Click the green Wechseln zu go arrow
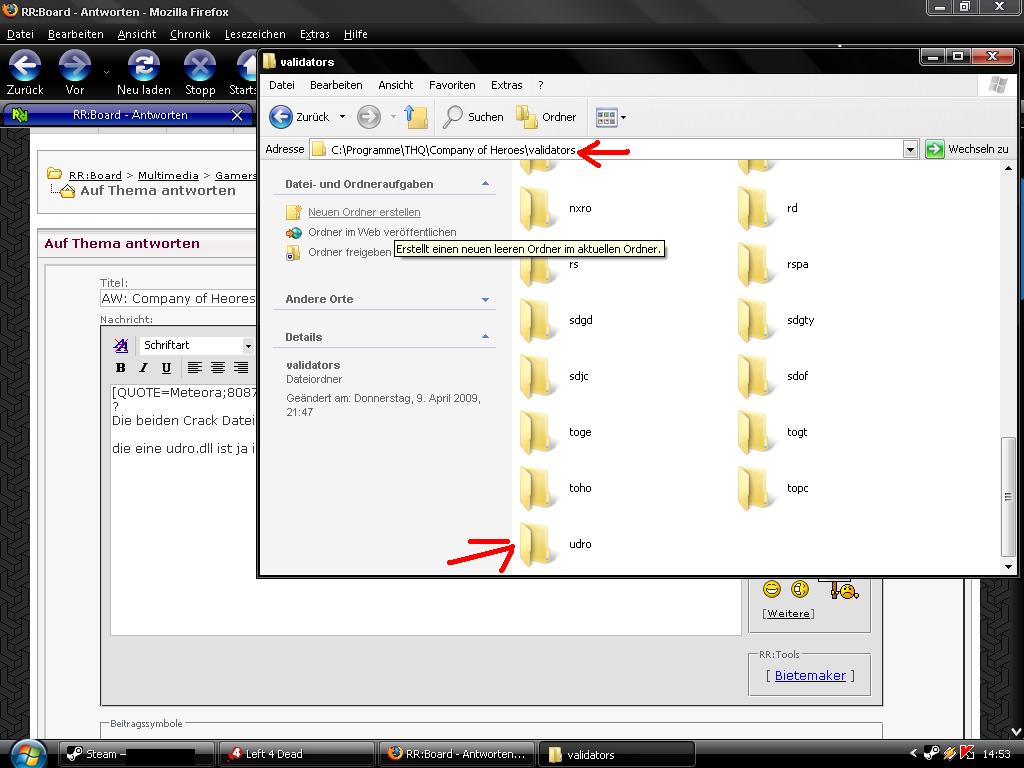Viewport: 1024px width, 768px height. pos(935,150)
